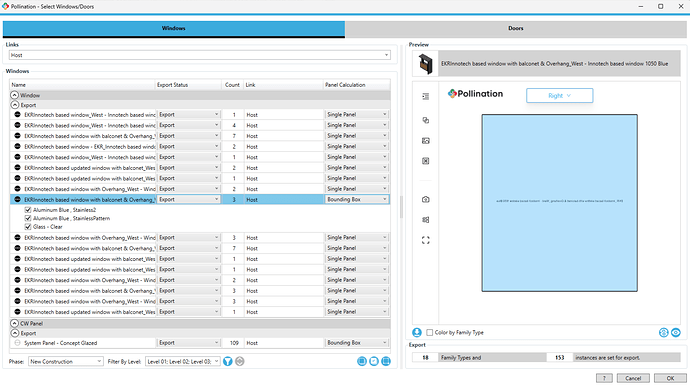690x386 pixels.
Task: Collapse the CW Panel group
Action: tap(15, 324)
